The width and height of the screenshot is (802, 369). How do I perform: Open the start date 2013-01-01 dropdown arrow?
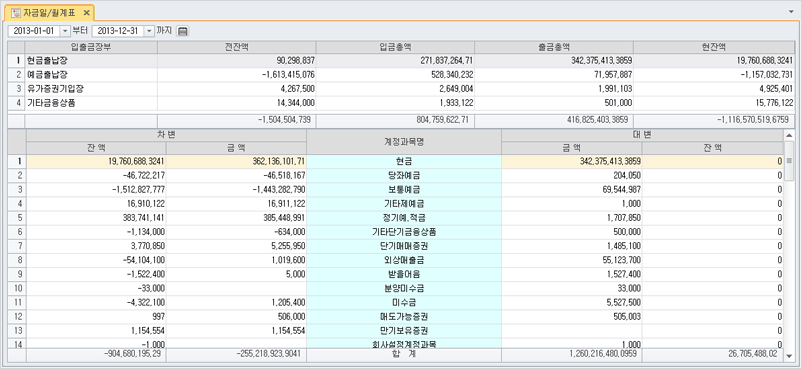click(65, 31)
